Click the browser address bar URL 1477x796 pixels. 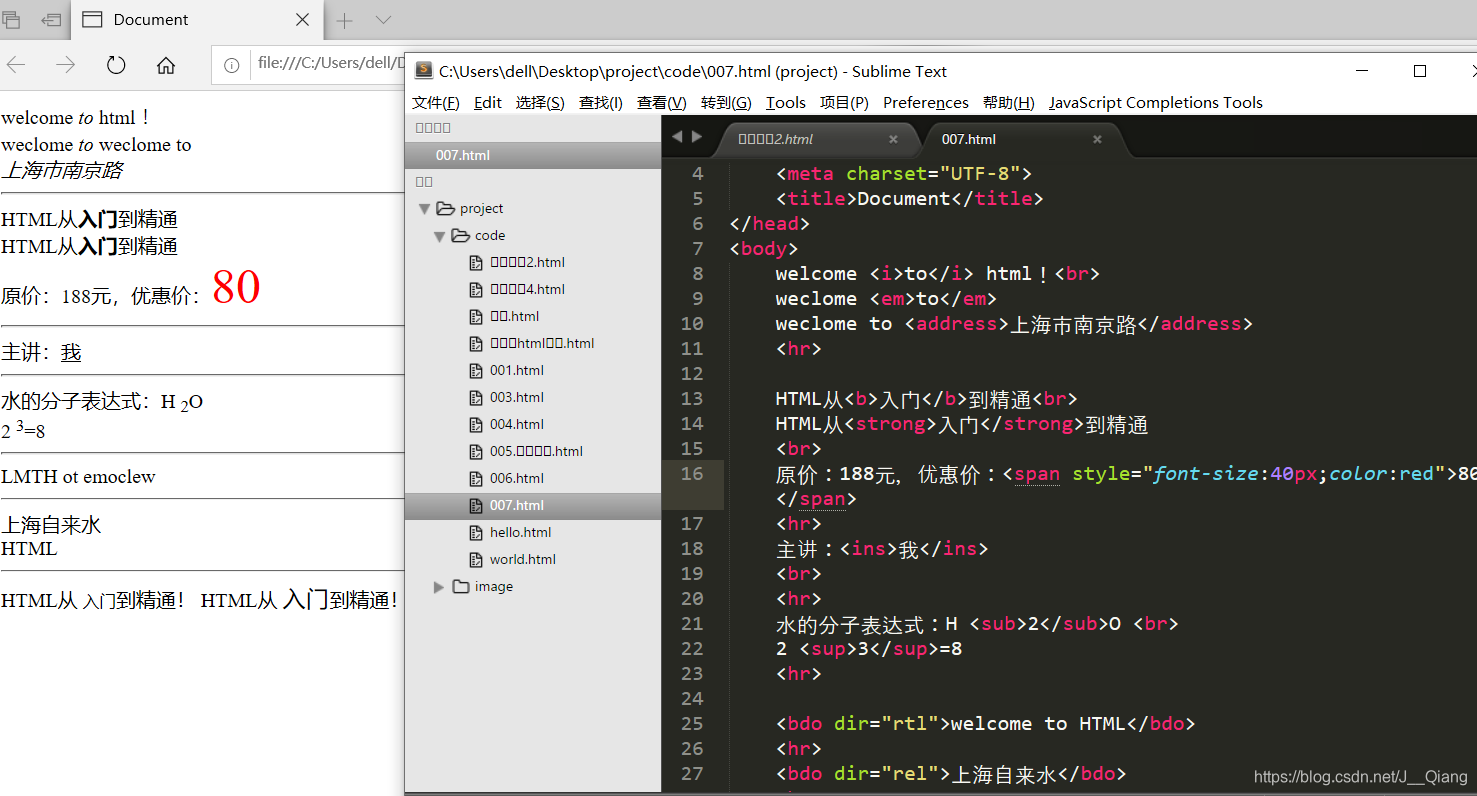point(330,64)
